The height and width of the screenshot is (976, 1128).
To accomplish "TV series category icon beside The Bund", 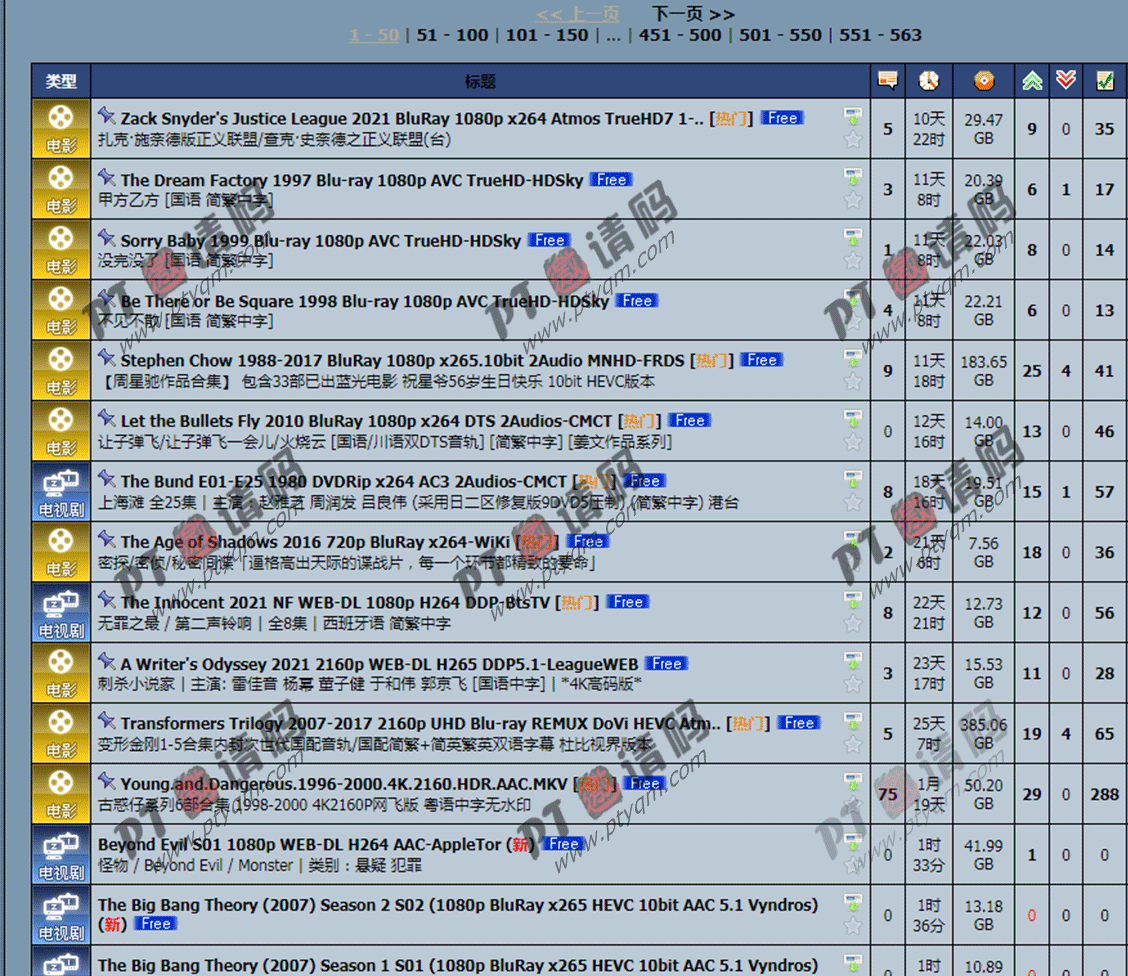I will (x=61, y=491).
